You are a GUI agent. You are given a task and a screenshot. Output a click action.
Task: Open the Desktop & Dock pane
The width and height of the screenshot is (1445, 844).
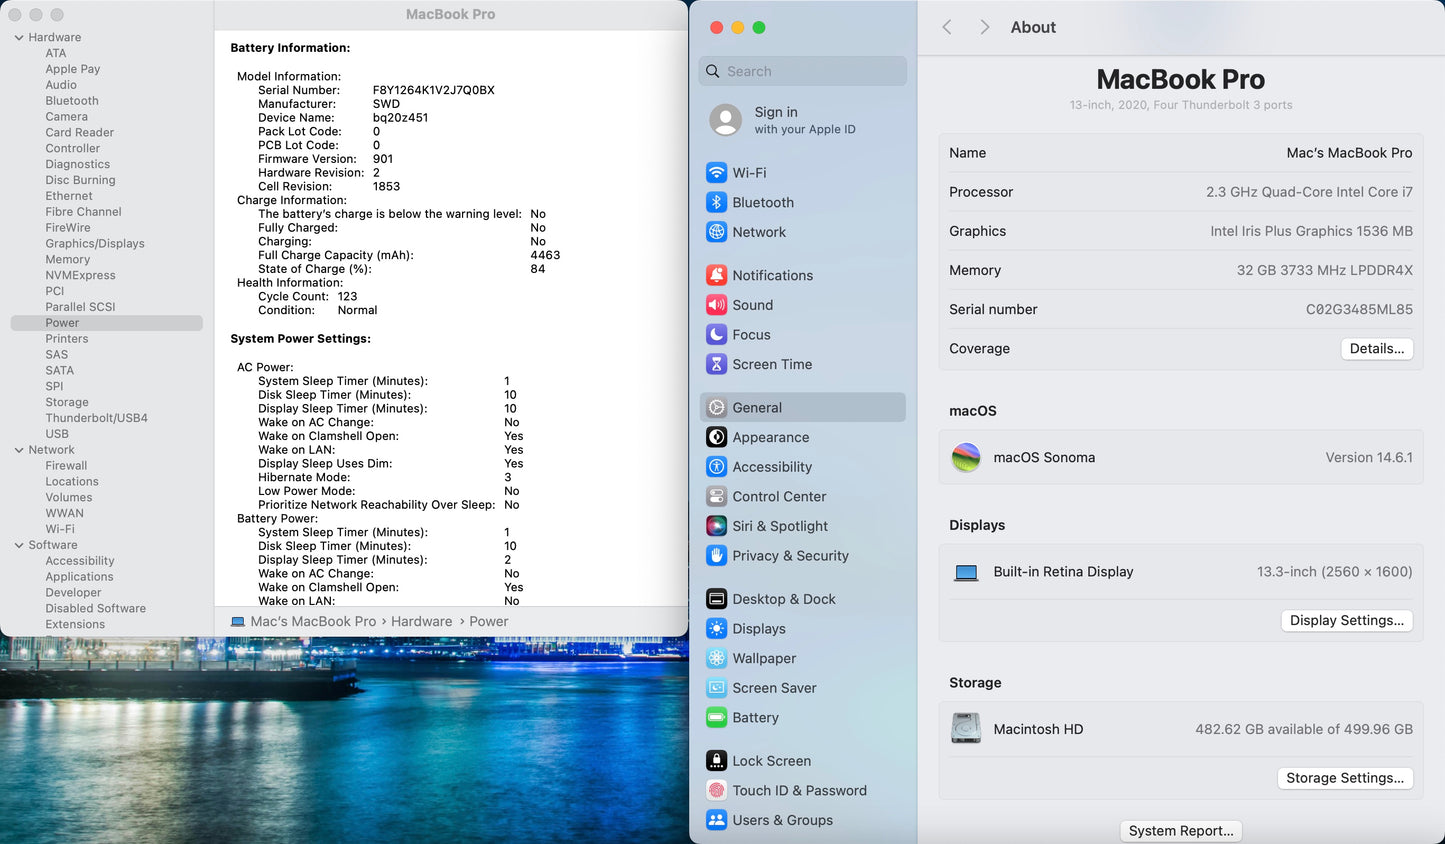point(783,599)
